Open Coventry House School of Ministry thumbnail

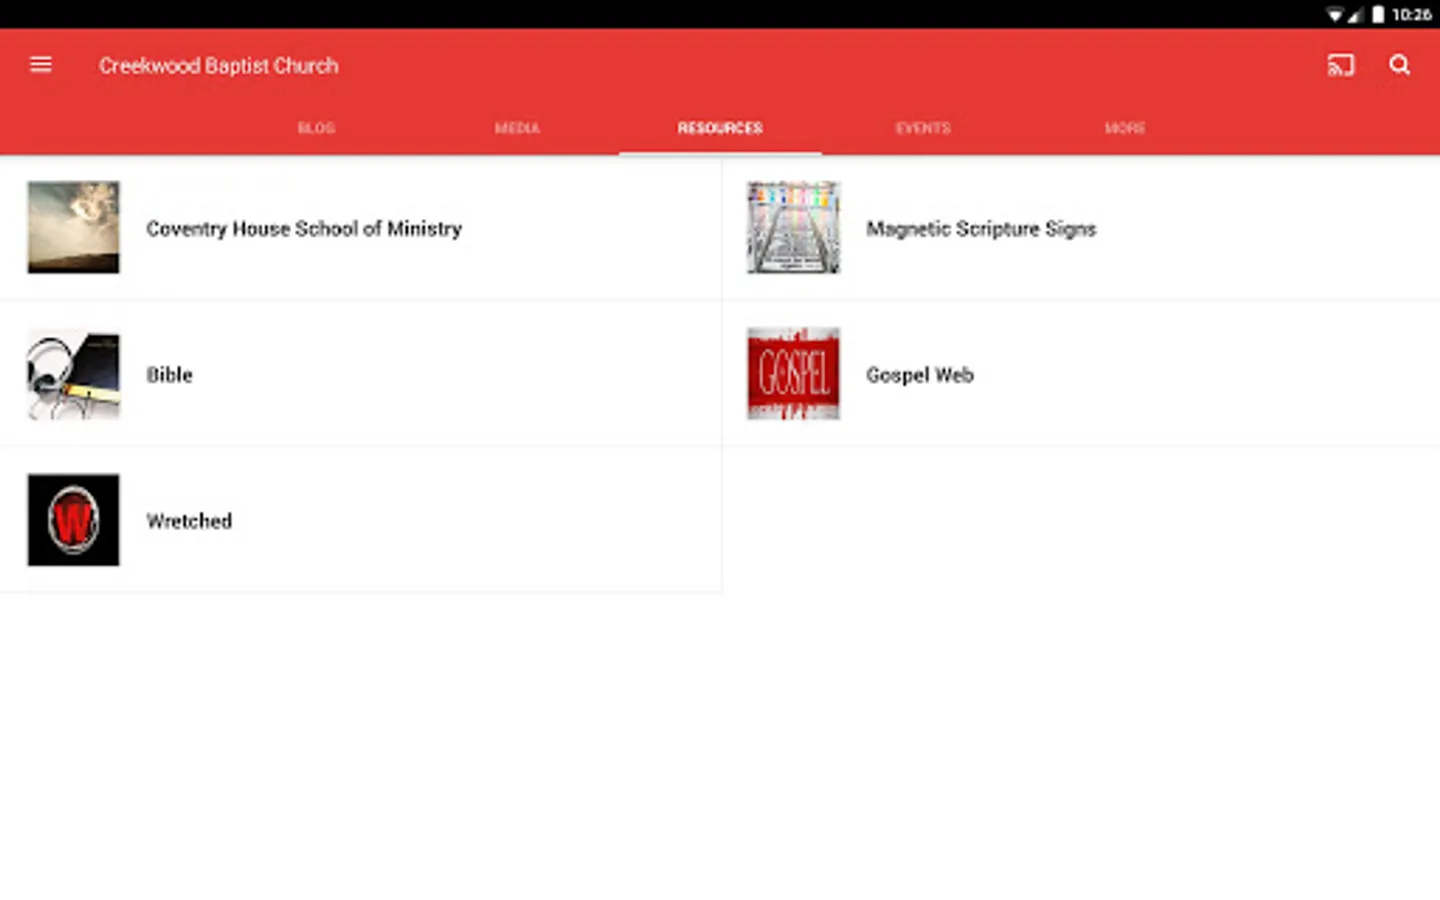point(73,227)
